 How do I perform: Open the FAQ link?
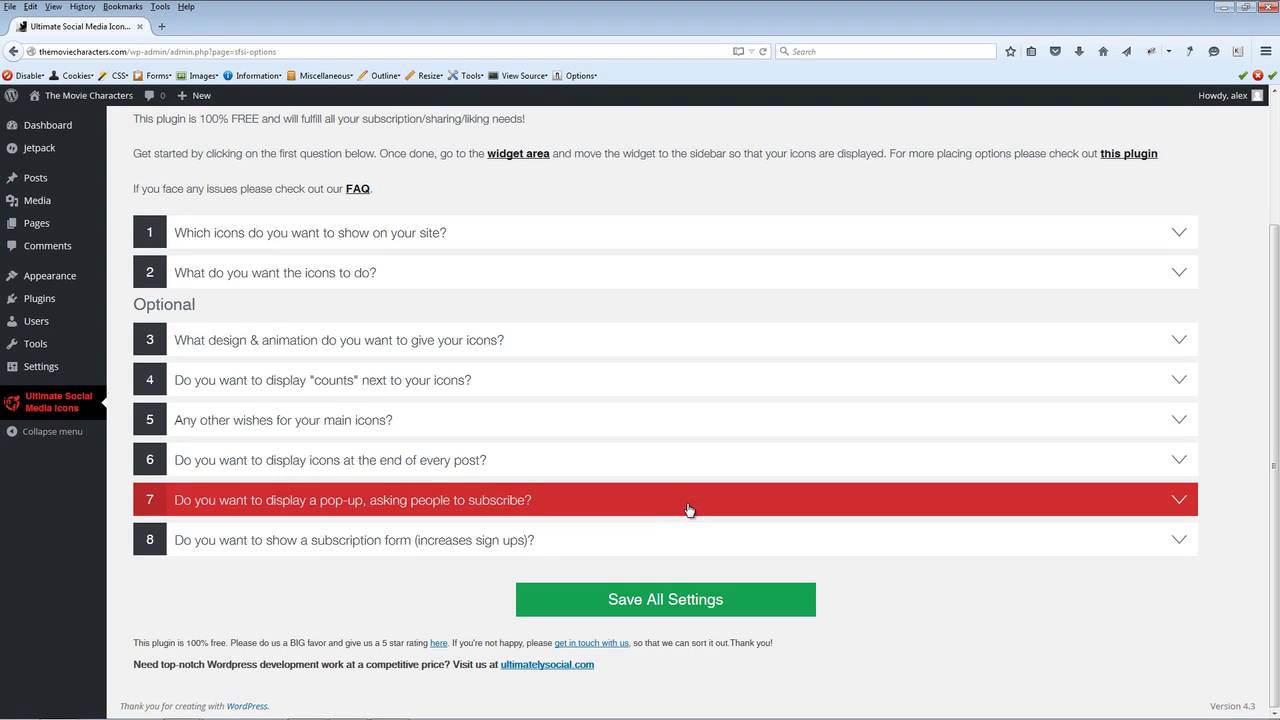pos(358,189)
